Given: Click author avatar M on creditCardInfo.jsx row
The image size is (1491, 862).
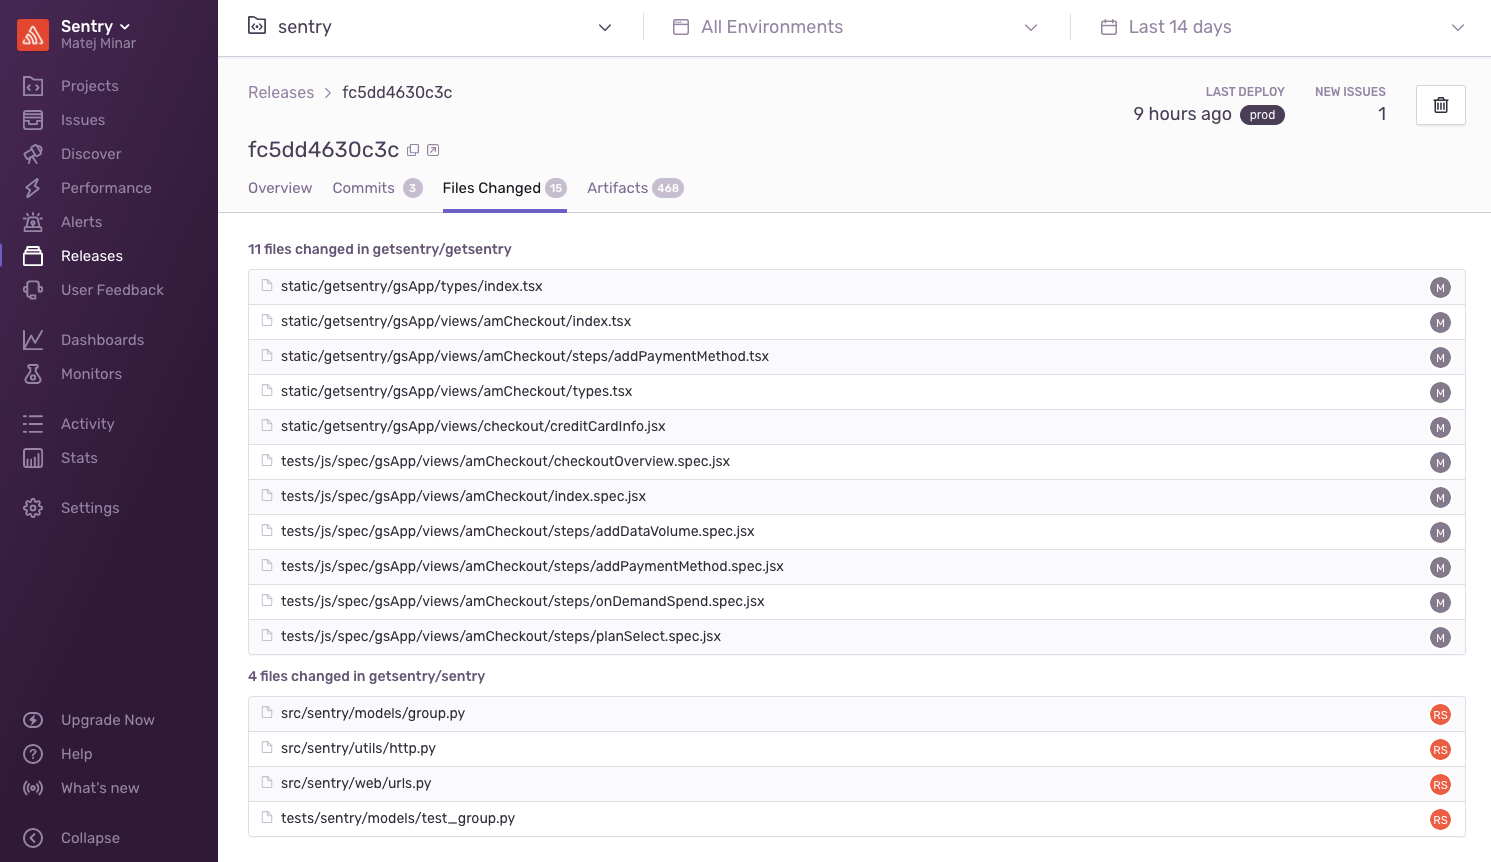Looking at the screenshot, I should pos(1440,428).
